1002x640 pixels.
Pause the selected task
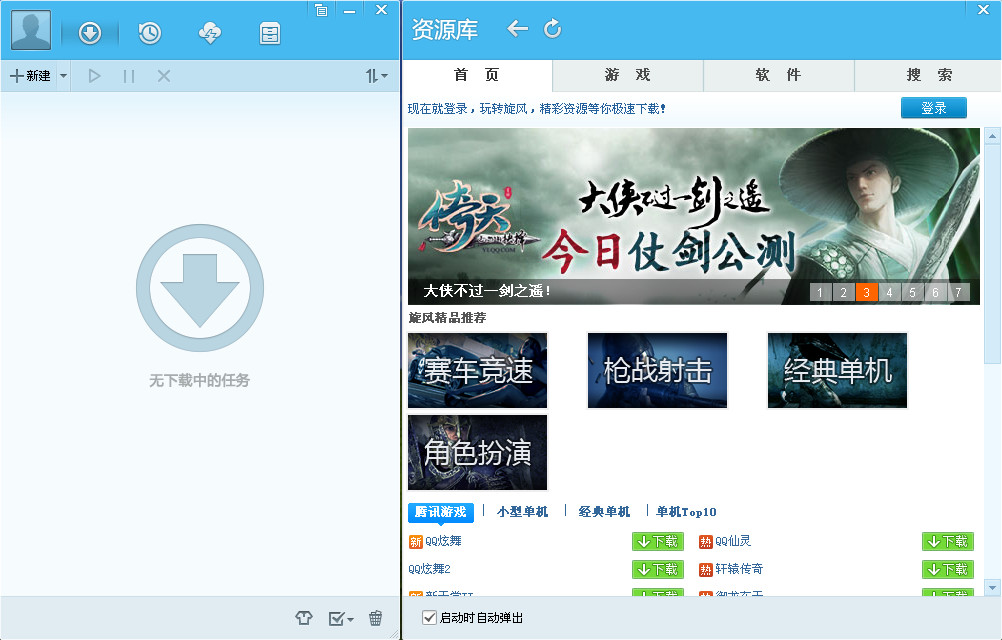click(x=129, y=76)
